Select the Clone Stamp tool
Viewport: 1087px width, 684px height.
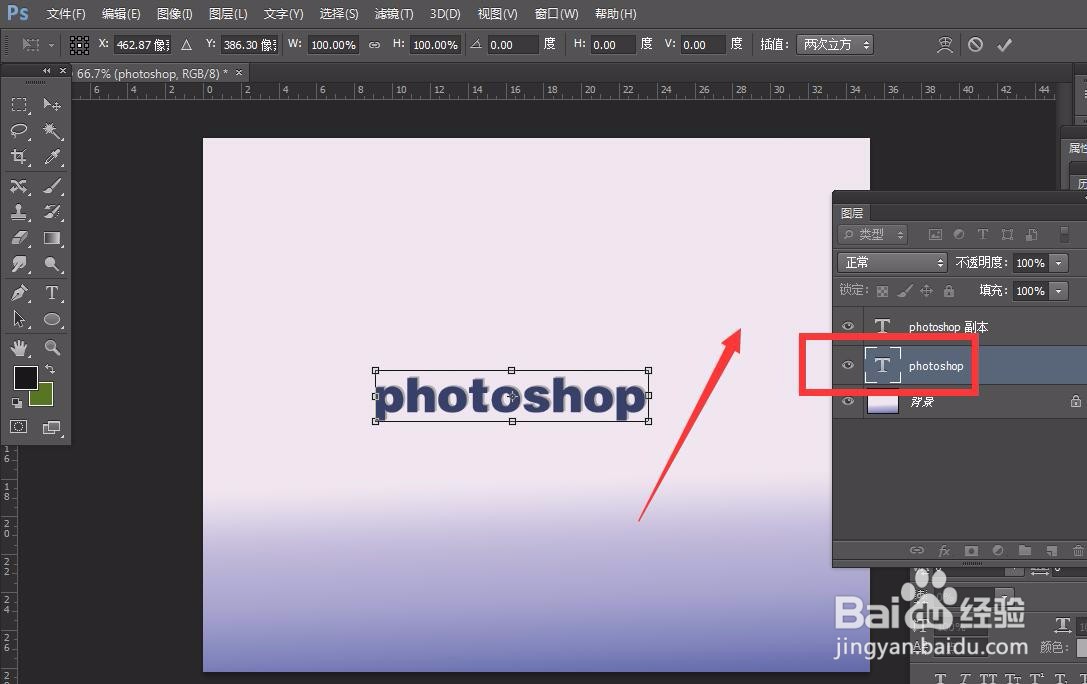19,211
